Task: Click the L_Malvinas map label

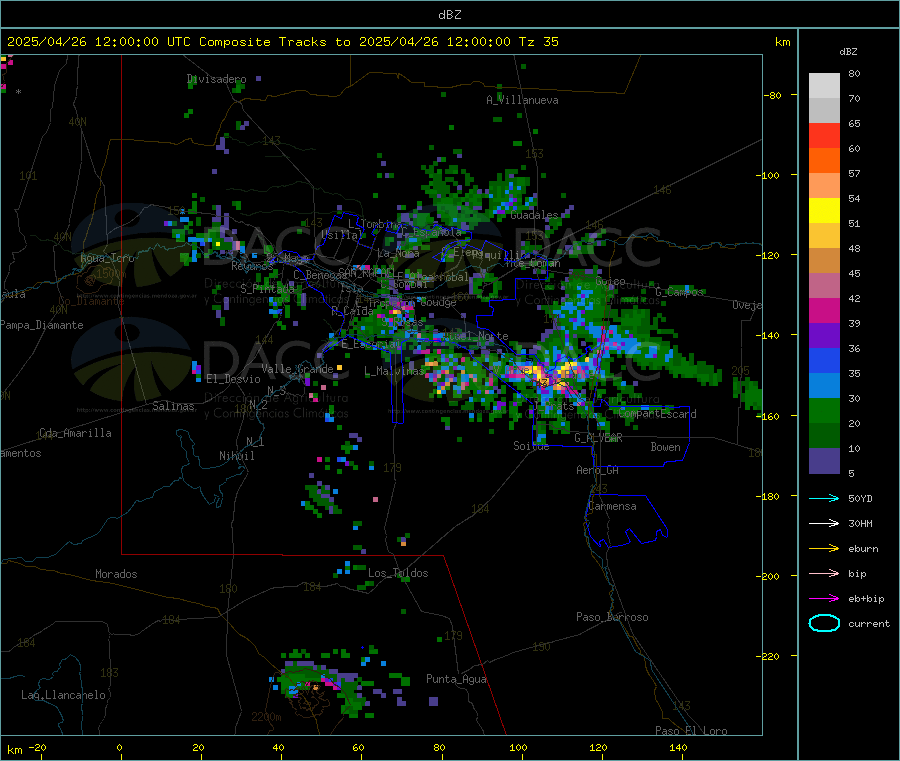Action: [x=394, y=371]
